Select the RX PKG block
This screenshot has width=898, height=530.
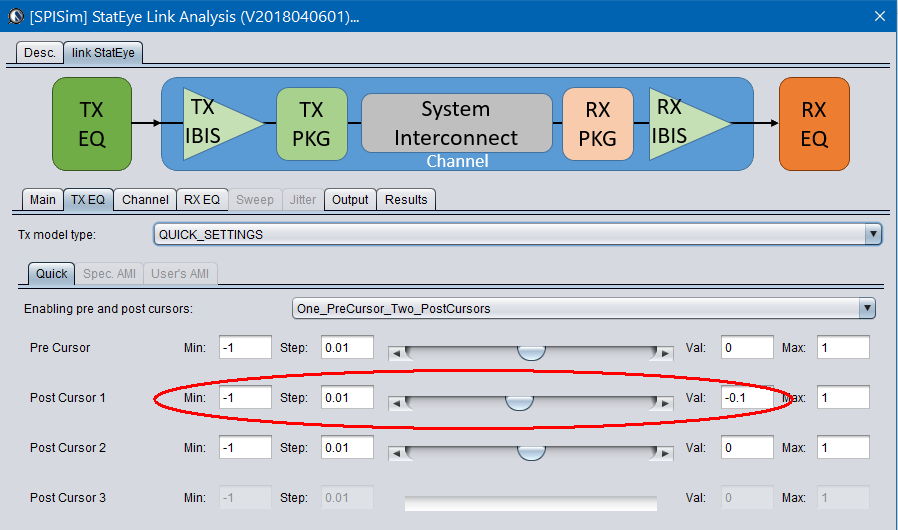(598, 123)
